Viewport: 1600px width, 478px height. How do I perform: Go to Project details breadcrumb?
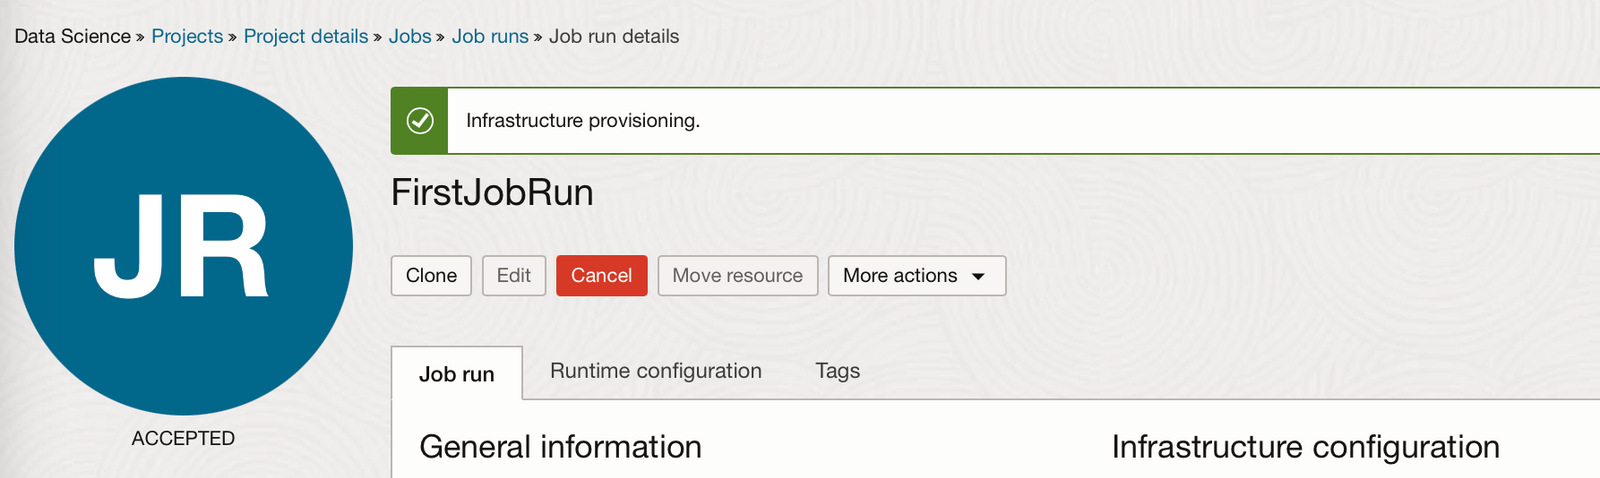point(306,36)
